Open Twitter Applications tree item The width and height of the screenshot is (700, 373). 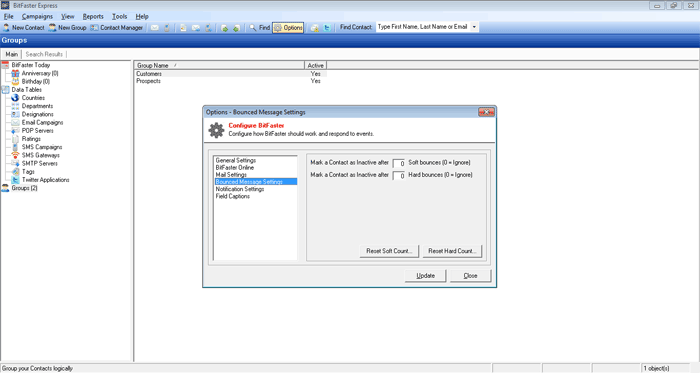(x=41, y=180)
